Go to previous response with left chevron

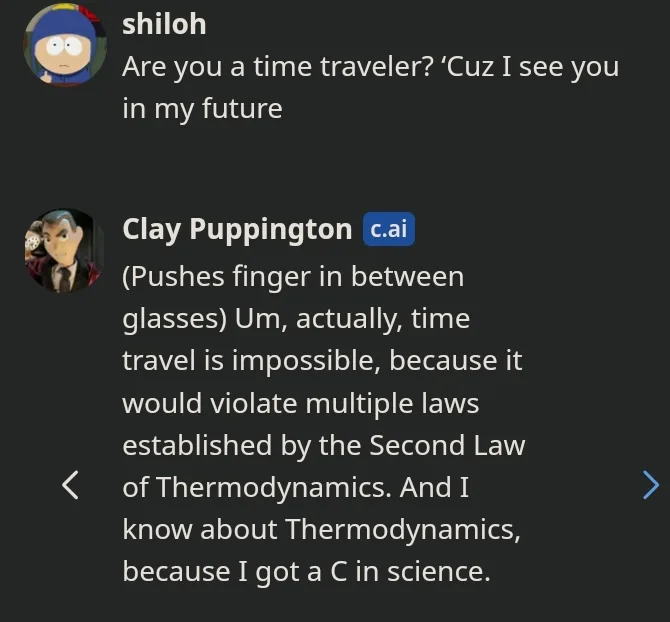point(70,486)
